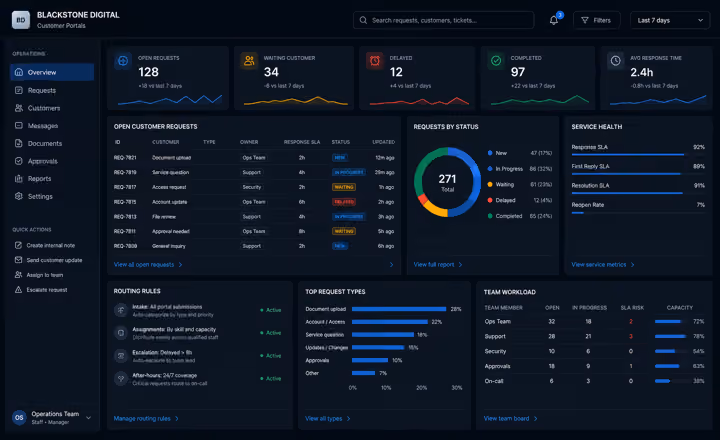The image size is (720, 440).
Task: Click the In Progress legend entry
Action: point(520,169)
